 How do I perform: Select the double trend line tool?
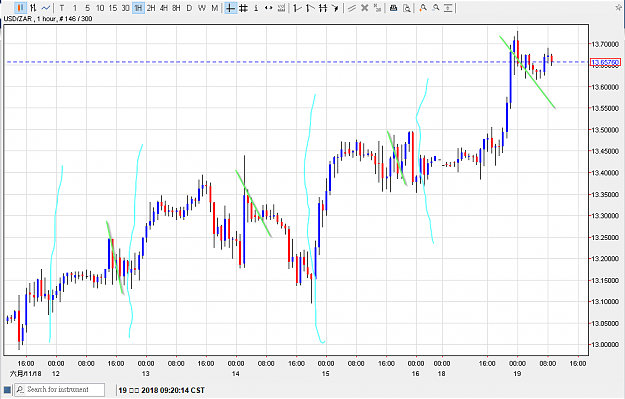point(351,8)
